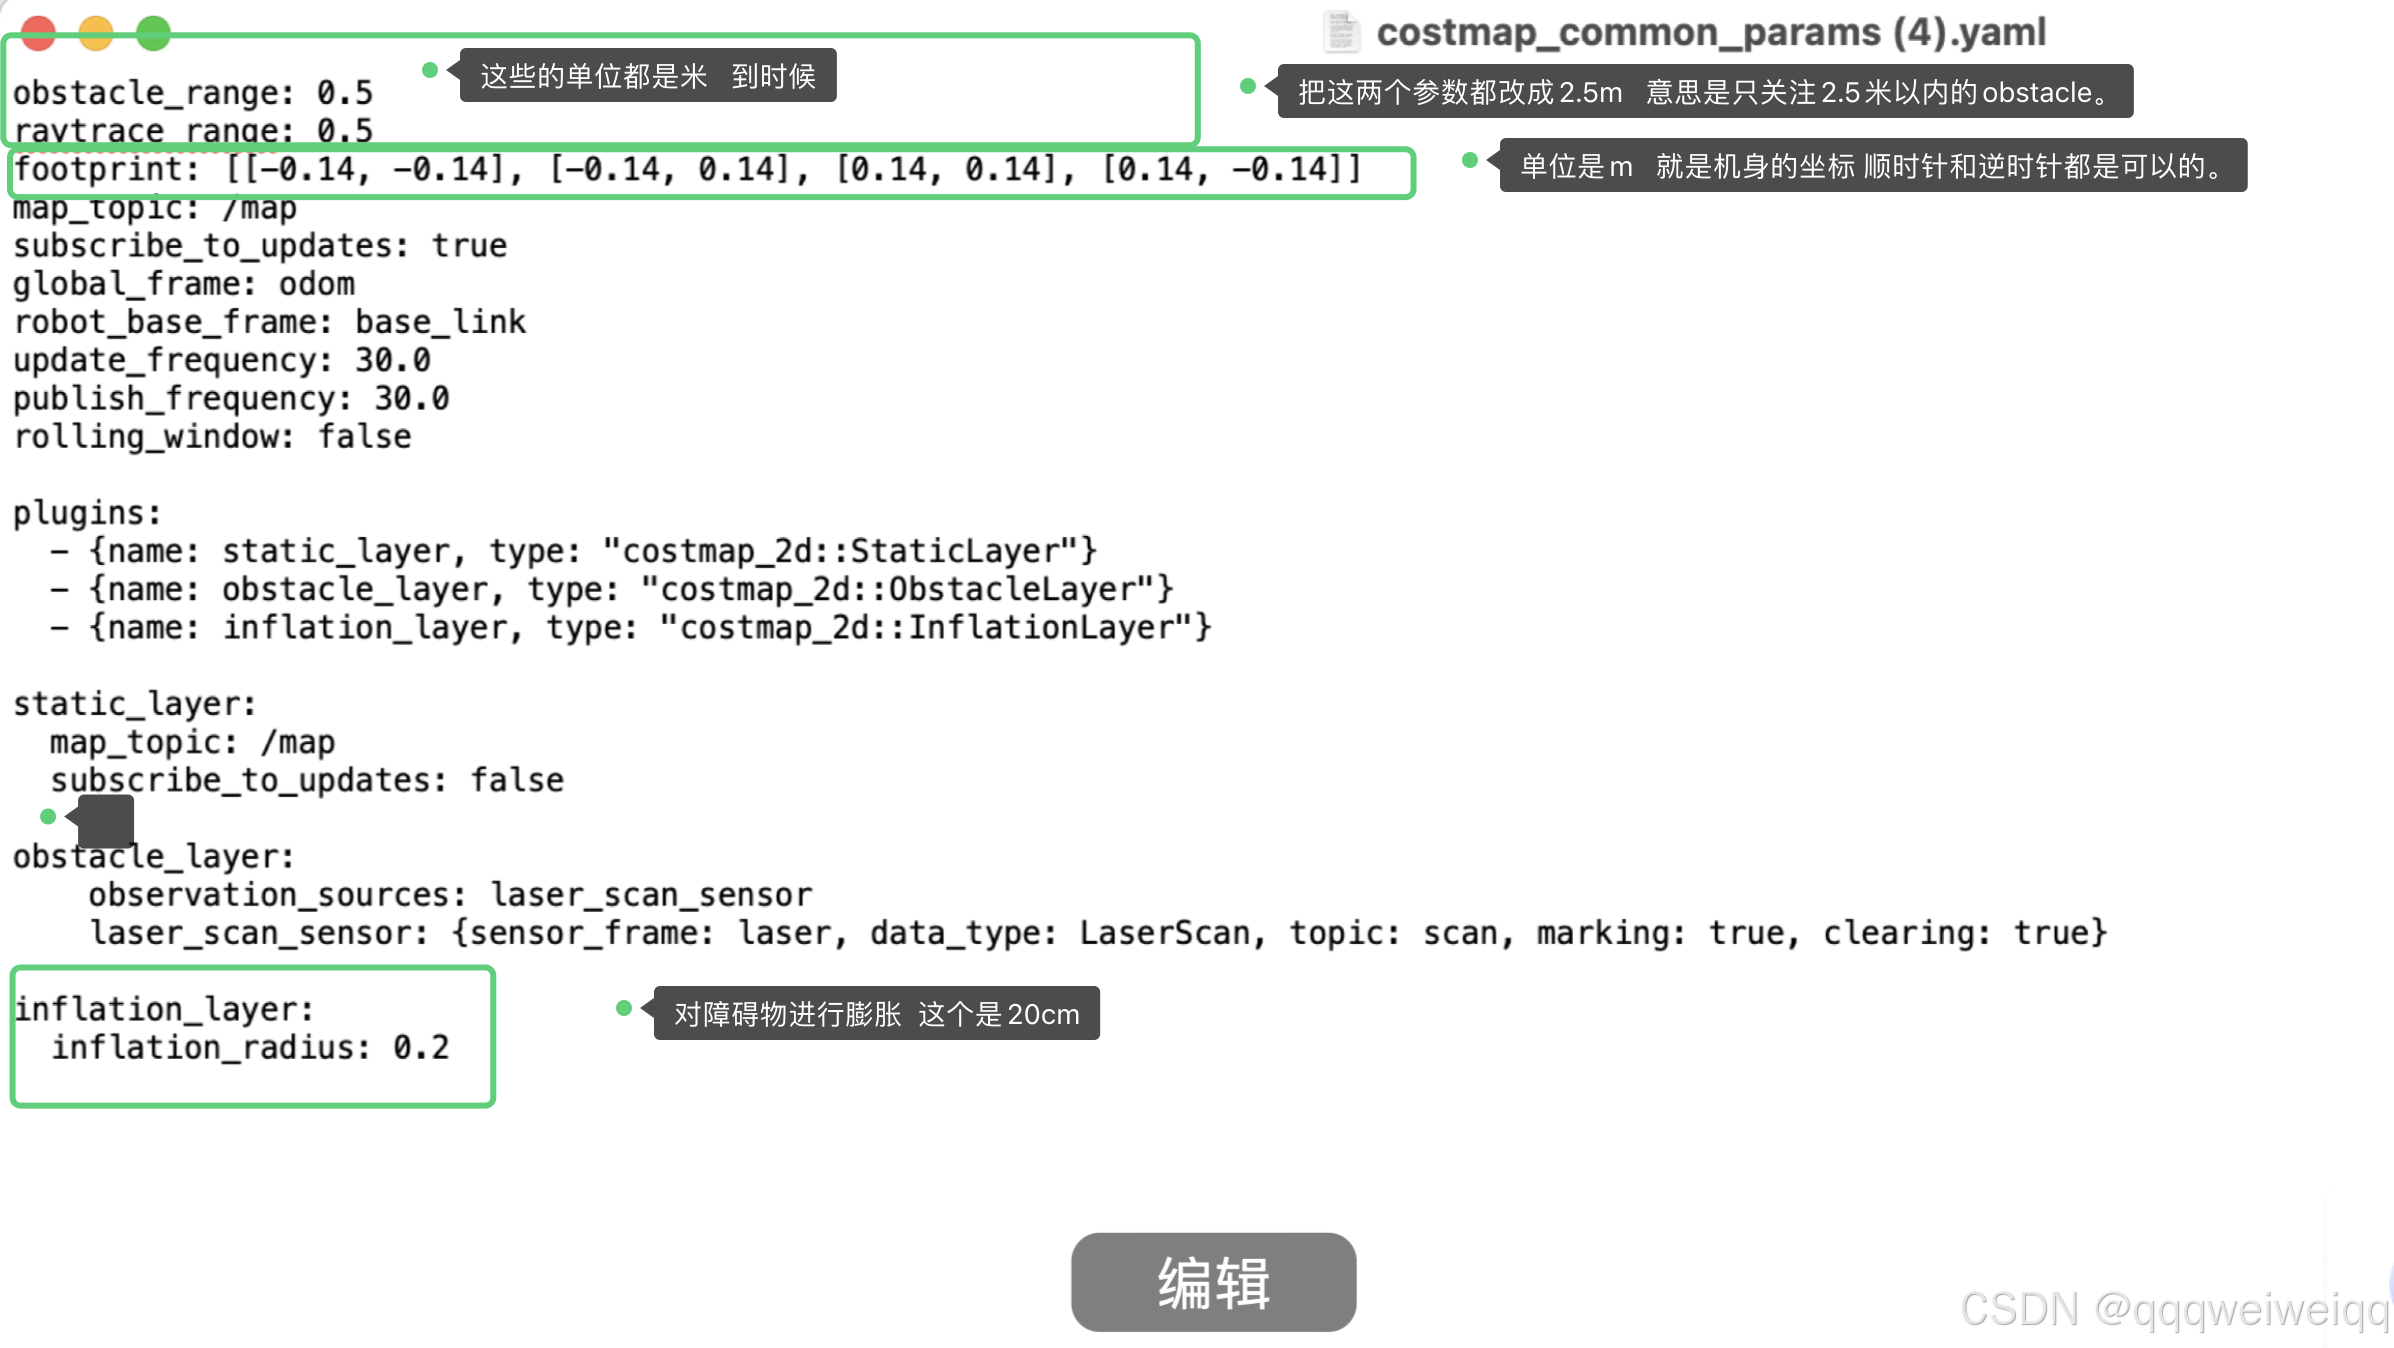
Task: Click the highlighted footprint coordinates line
Action: pos(688,170)
